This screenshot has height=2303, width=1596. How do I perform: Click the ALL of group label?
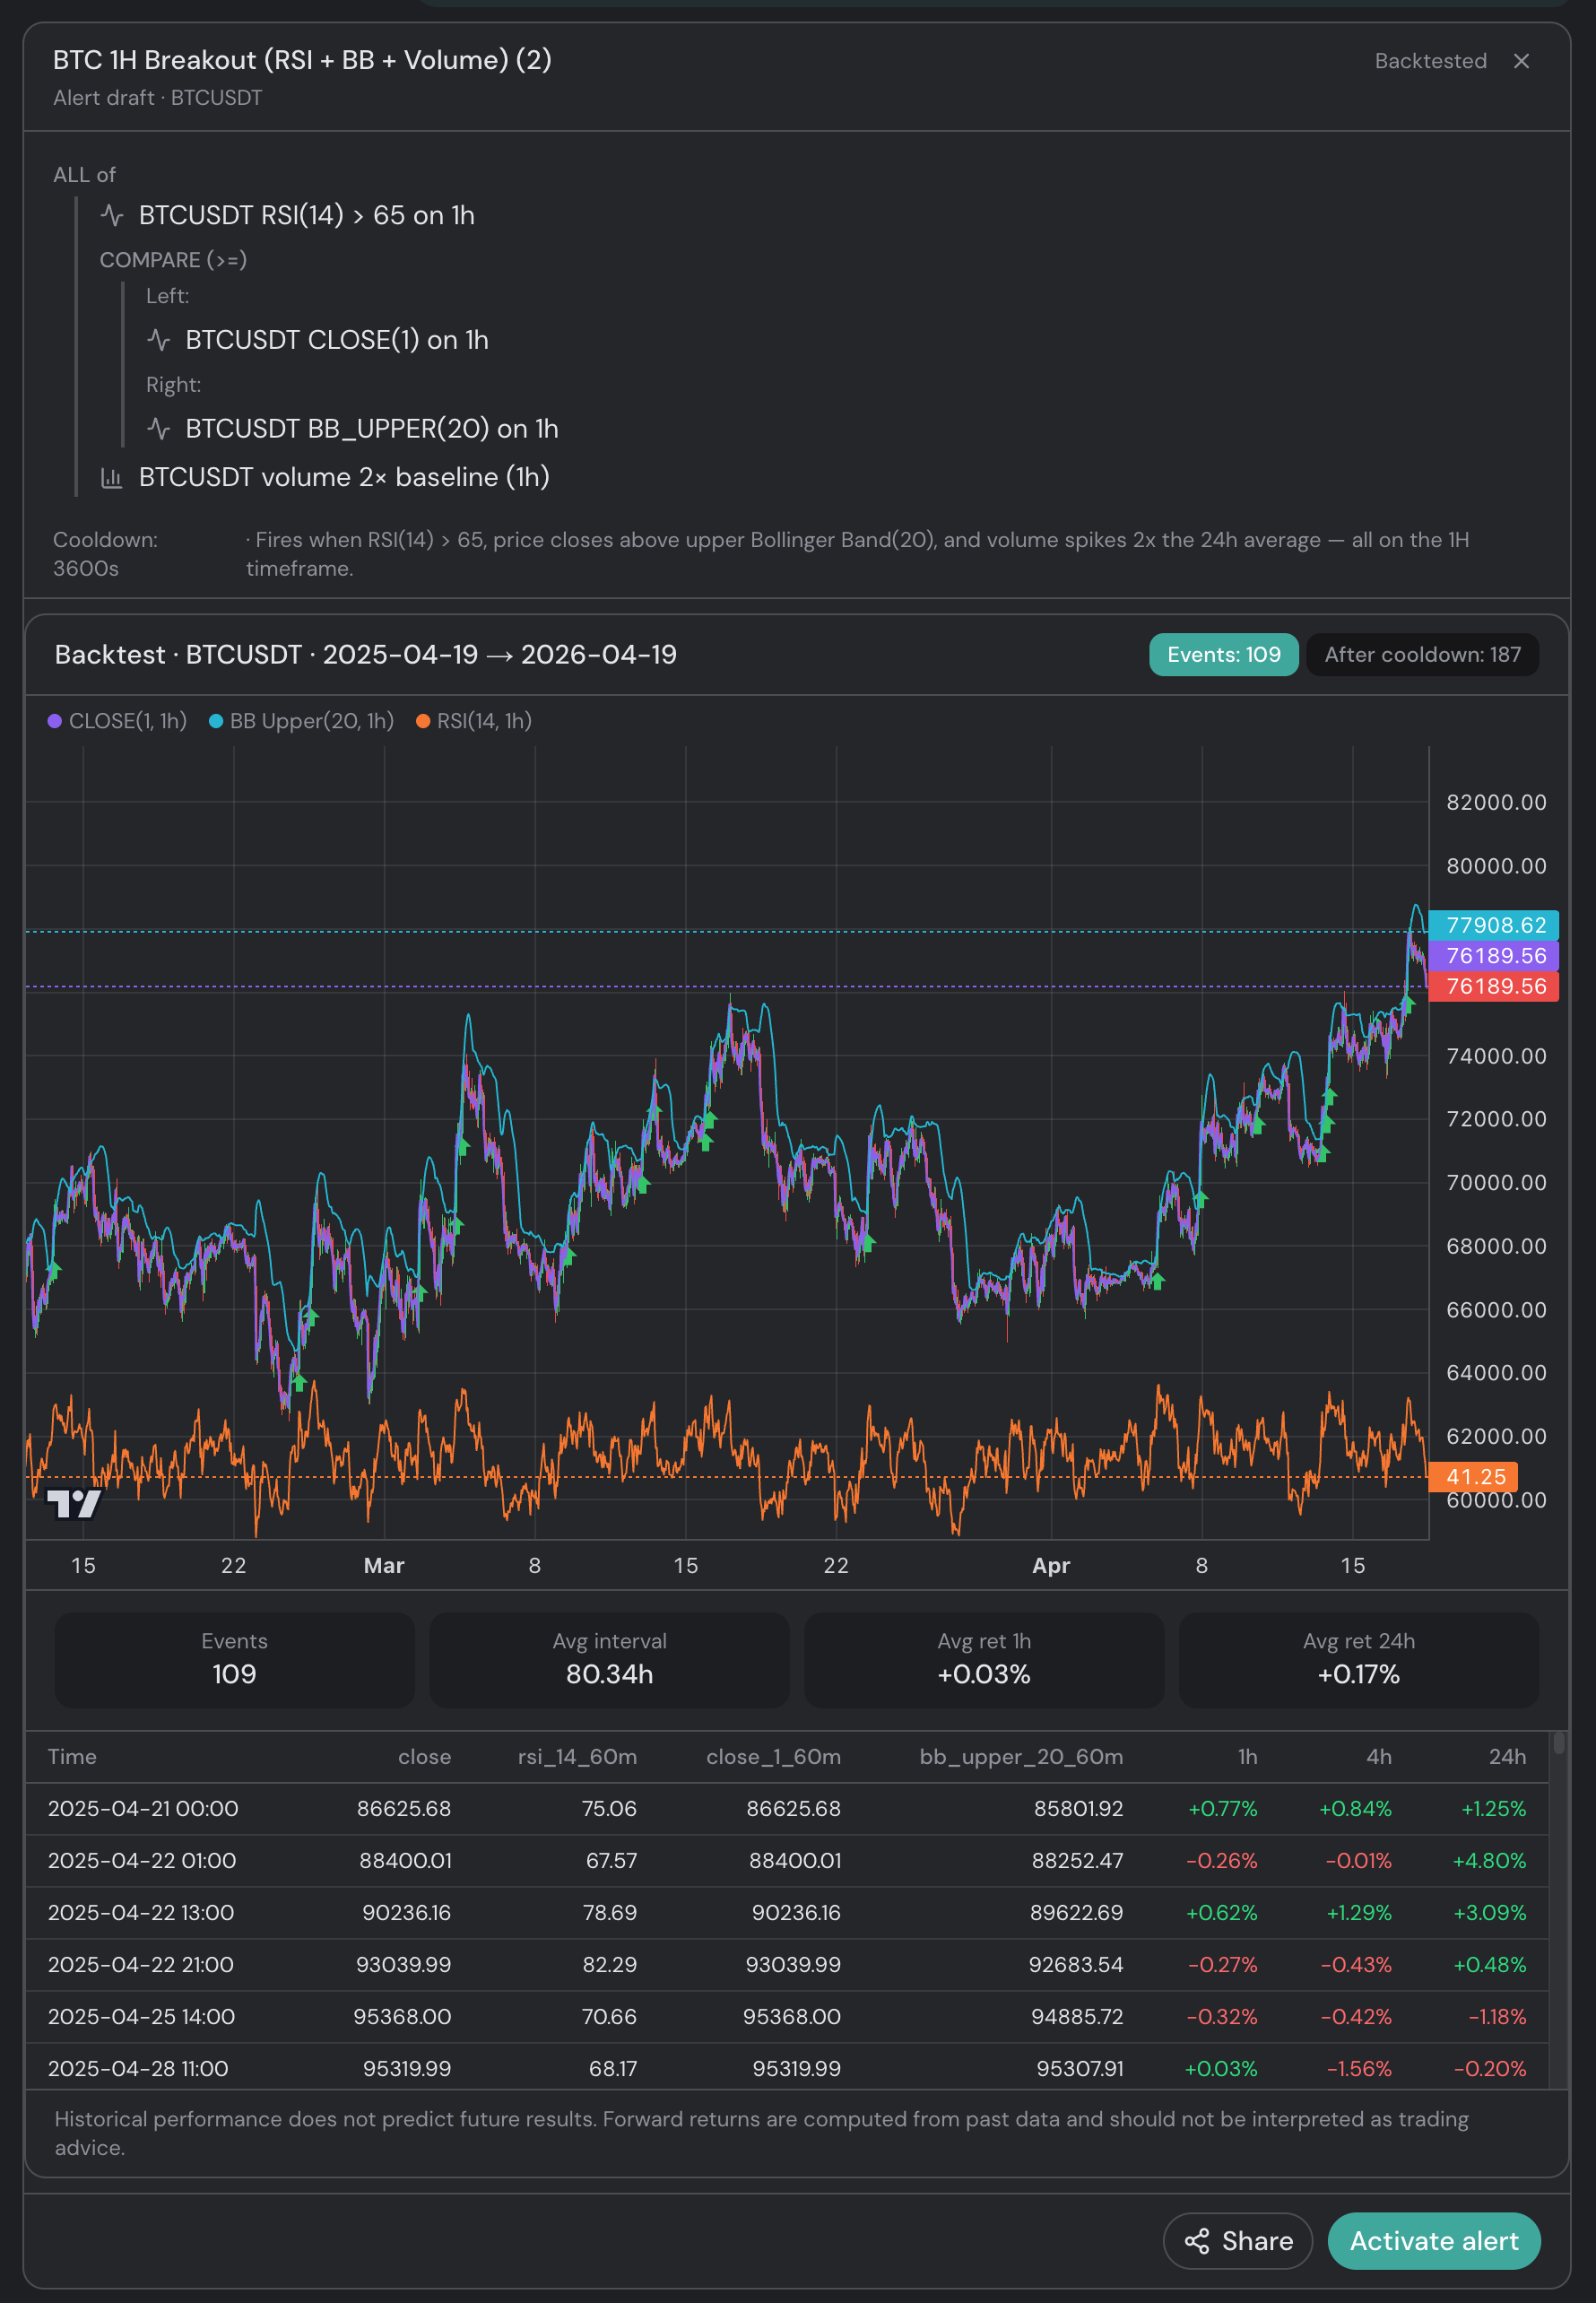pos(84,175)
